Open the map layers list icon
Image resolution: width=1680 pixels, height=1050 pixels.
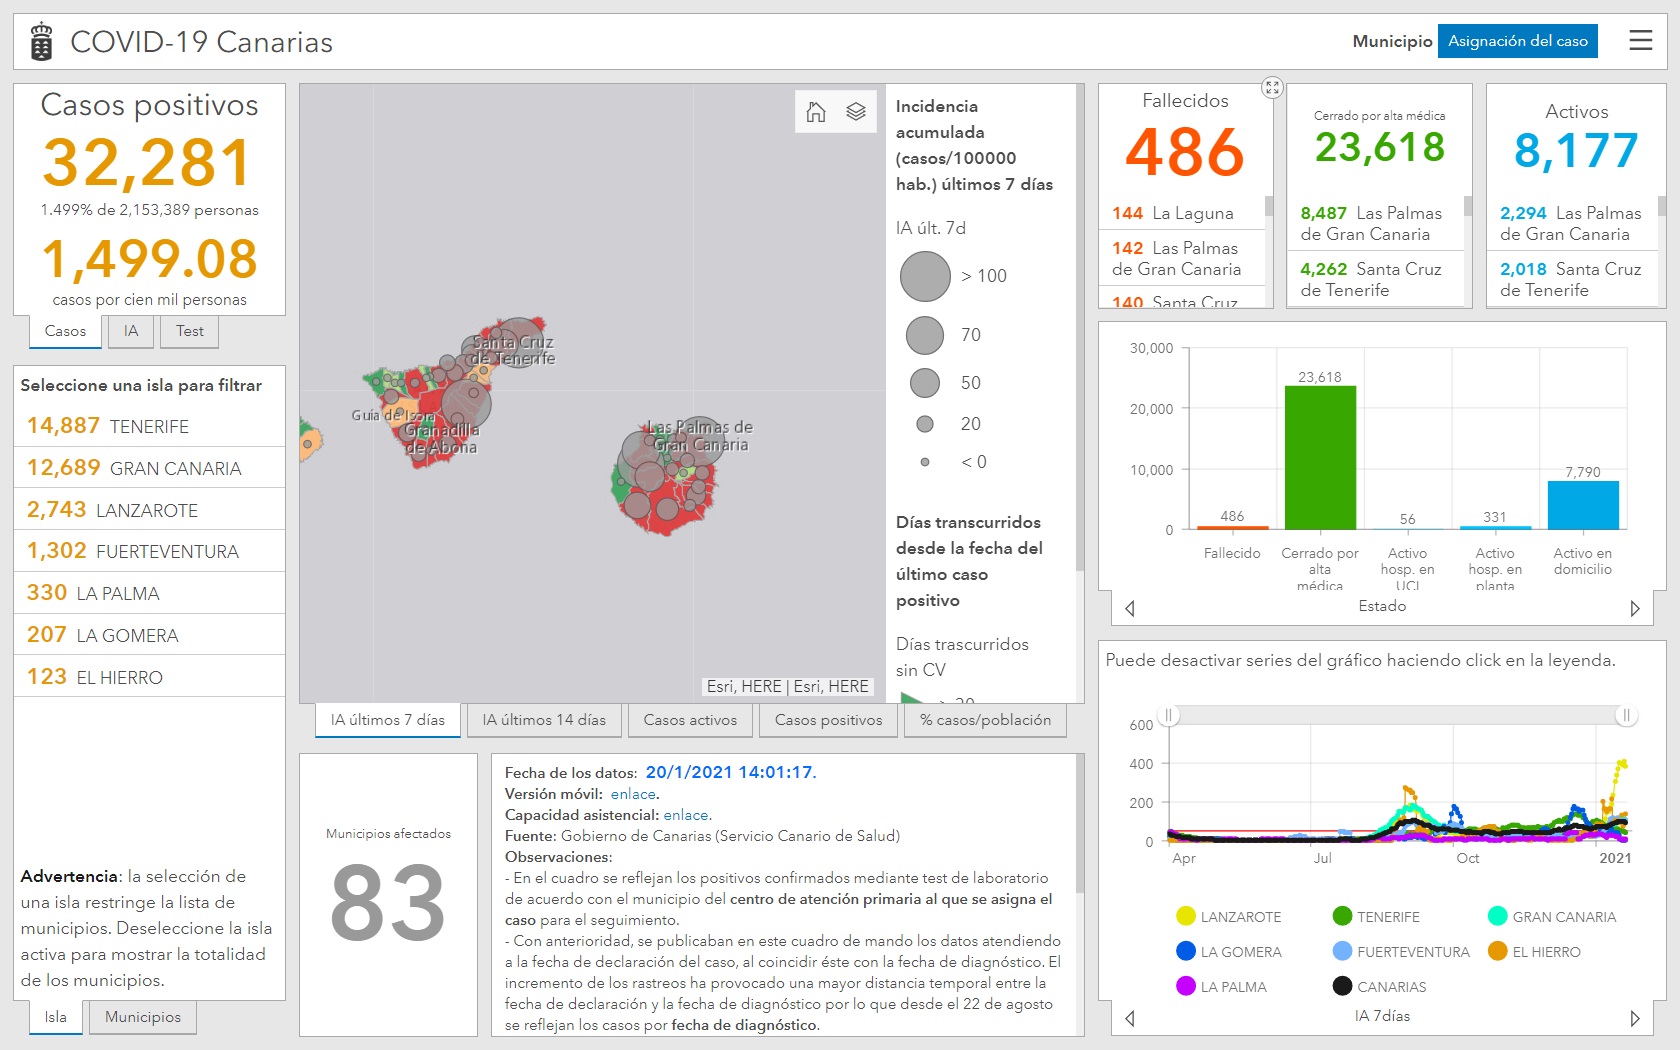[x=856, y=112]
